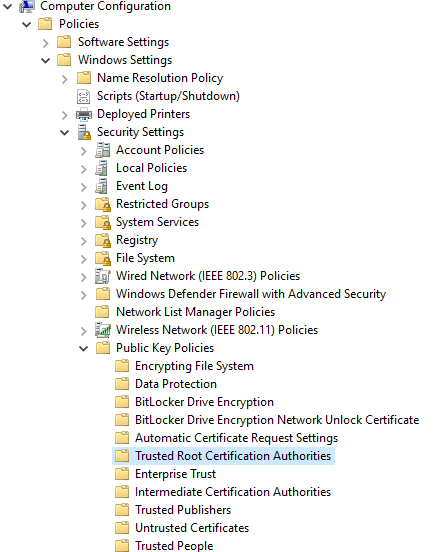Select 'Trusted People' tree item

[x=174, y=545]
